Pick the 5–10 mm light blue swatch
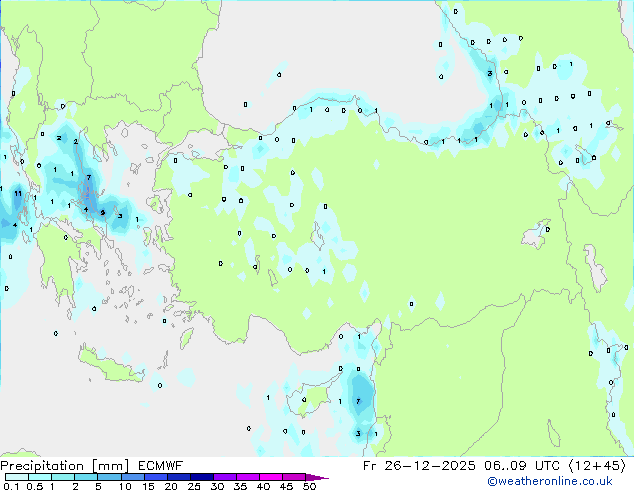Image resolution: width=634 pixels, height=490 pixels. [x=109, y=477]
